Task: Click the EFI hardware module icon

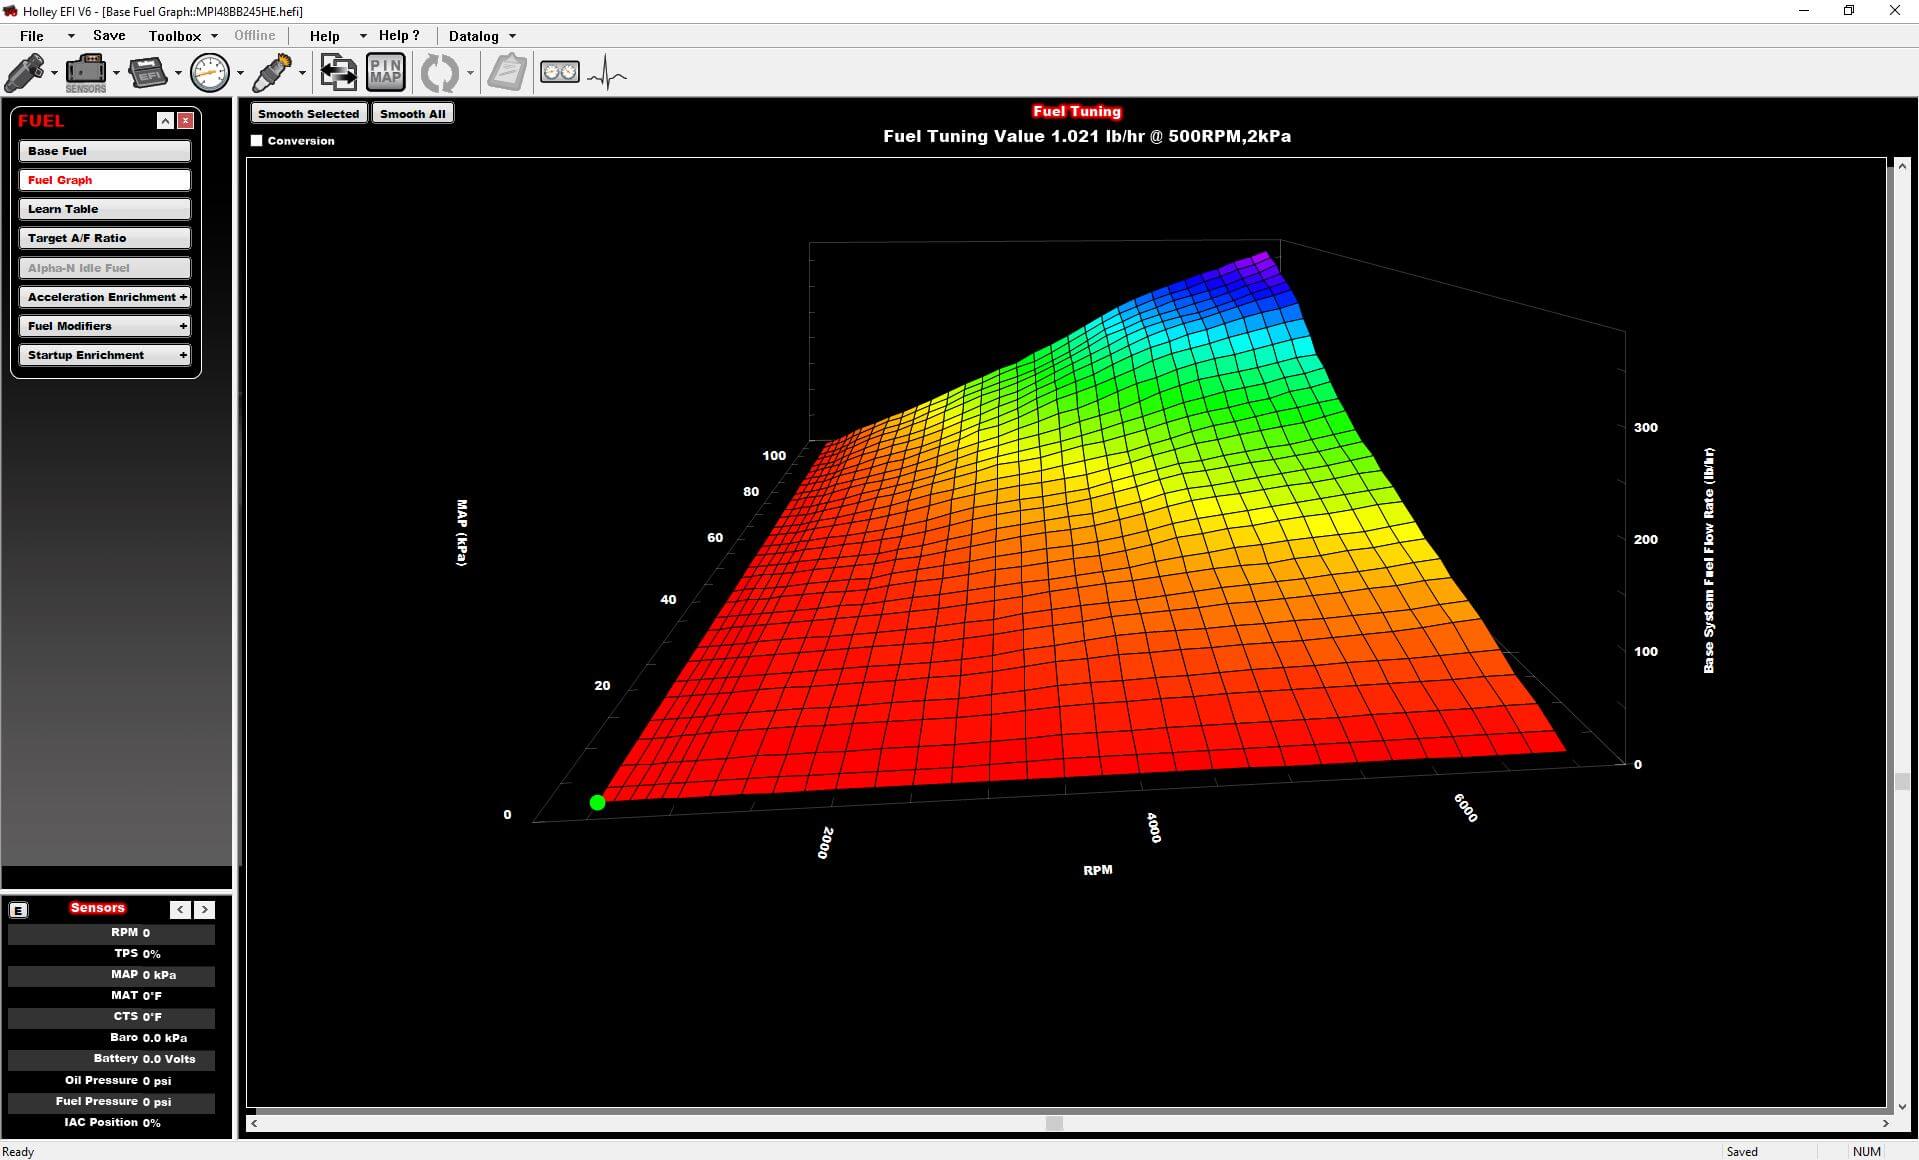Action: pos(148,72)
